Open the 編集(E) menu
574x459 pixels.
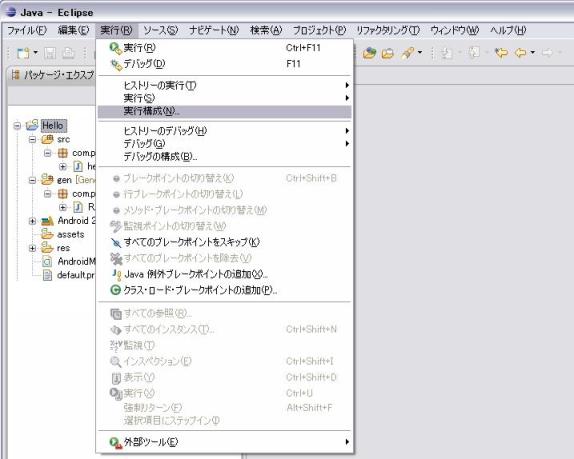[x=73, y=30]
